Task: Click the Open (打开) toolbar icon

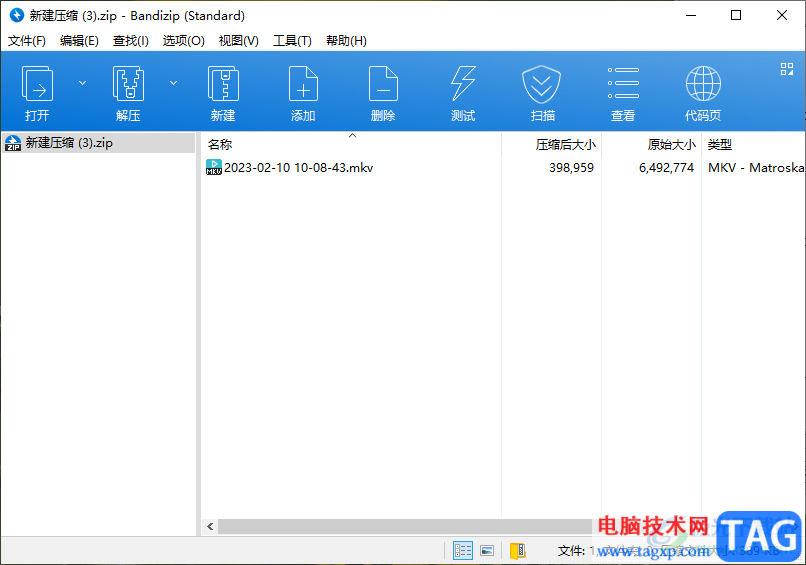Action: 37,84
